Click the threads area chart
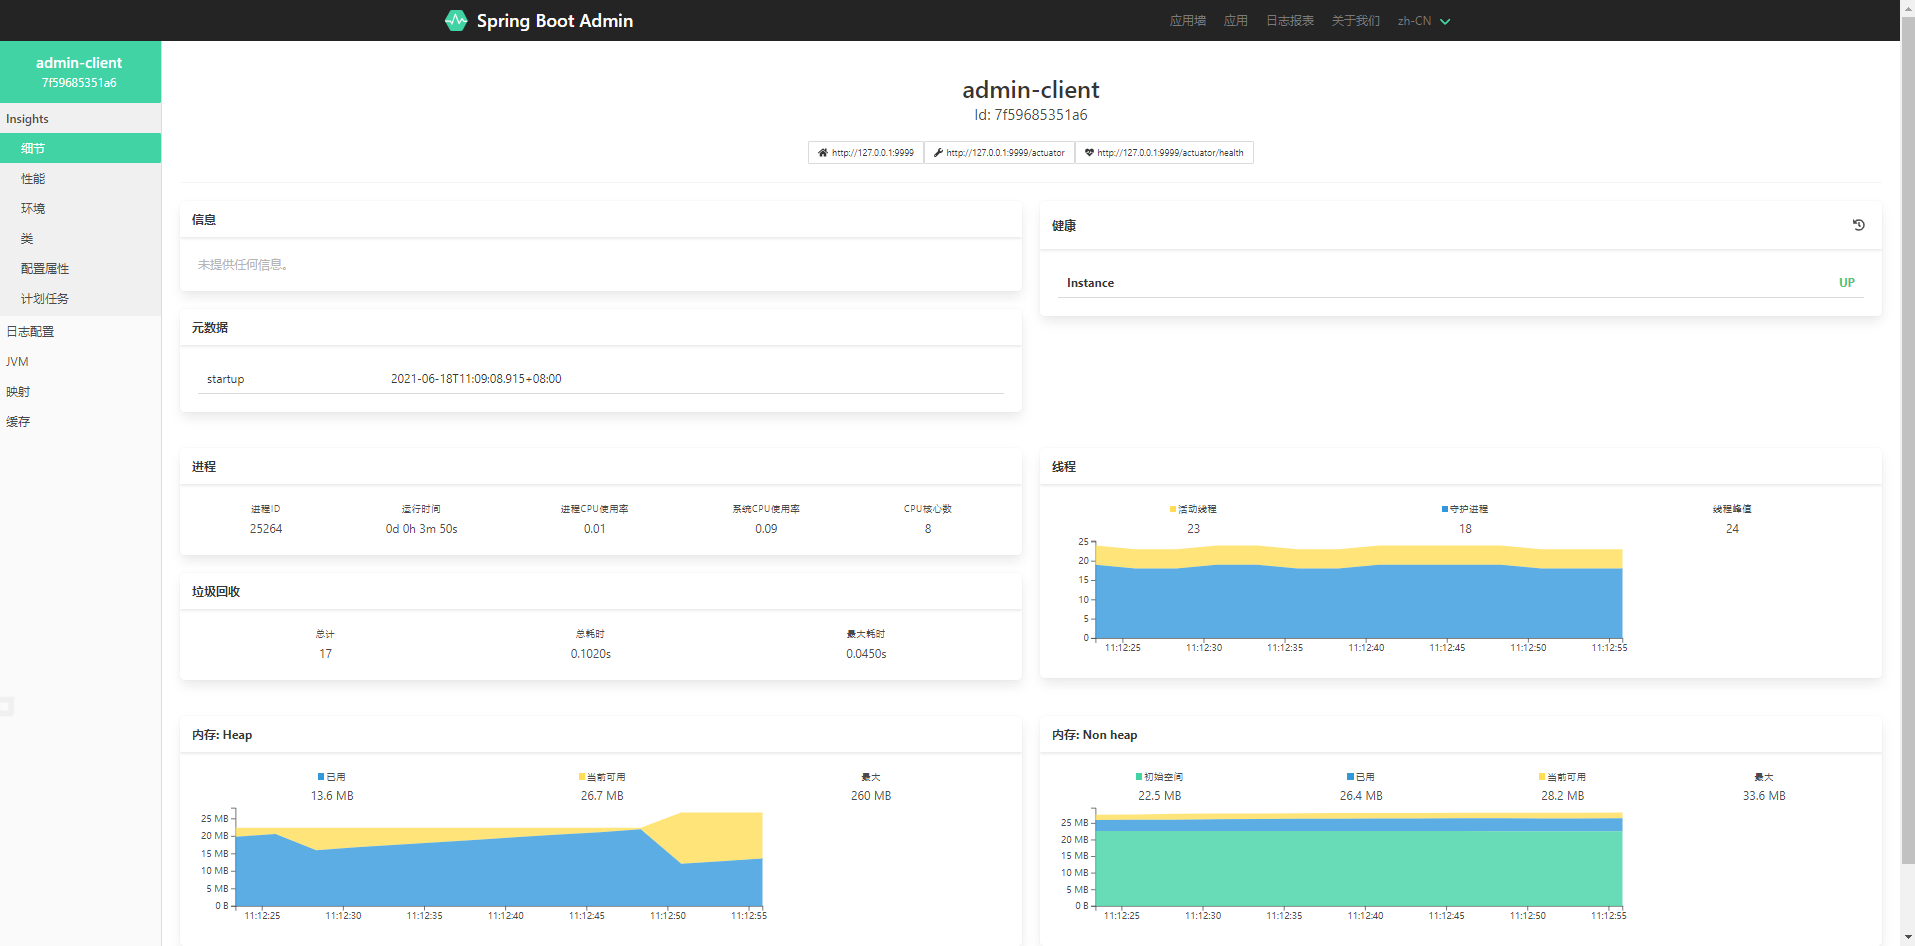This screenshot has width=1915, height=946. pos(1358,592)
